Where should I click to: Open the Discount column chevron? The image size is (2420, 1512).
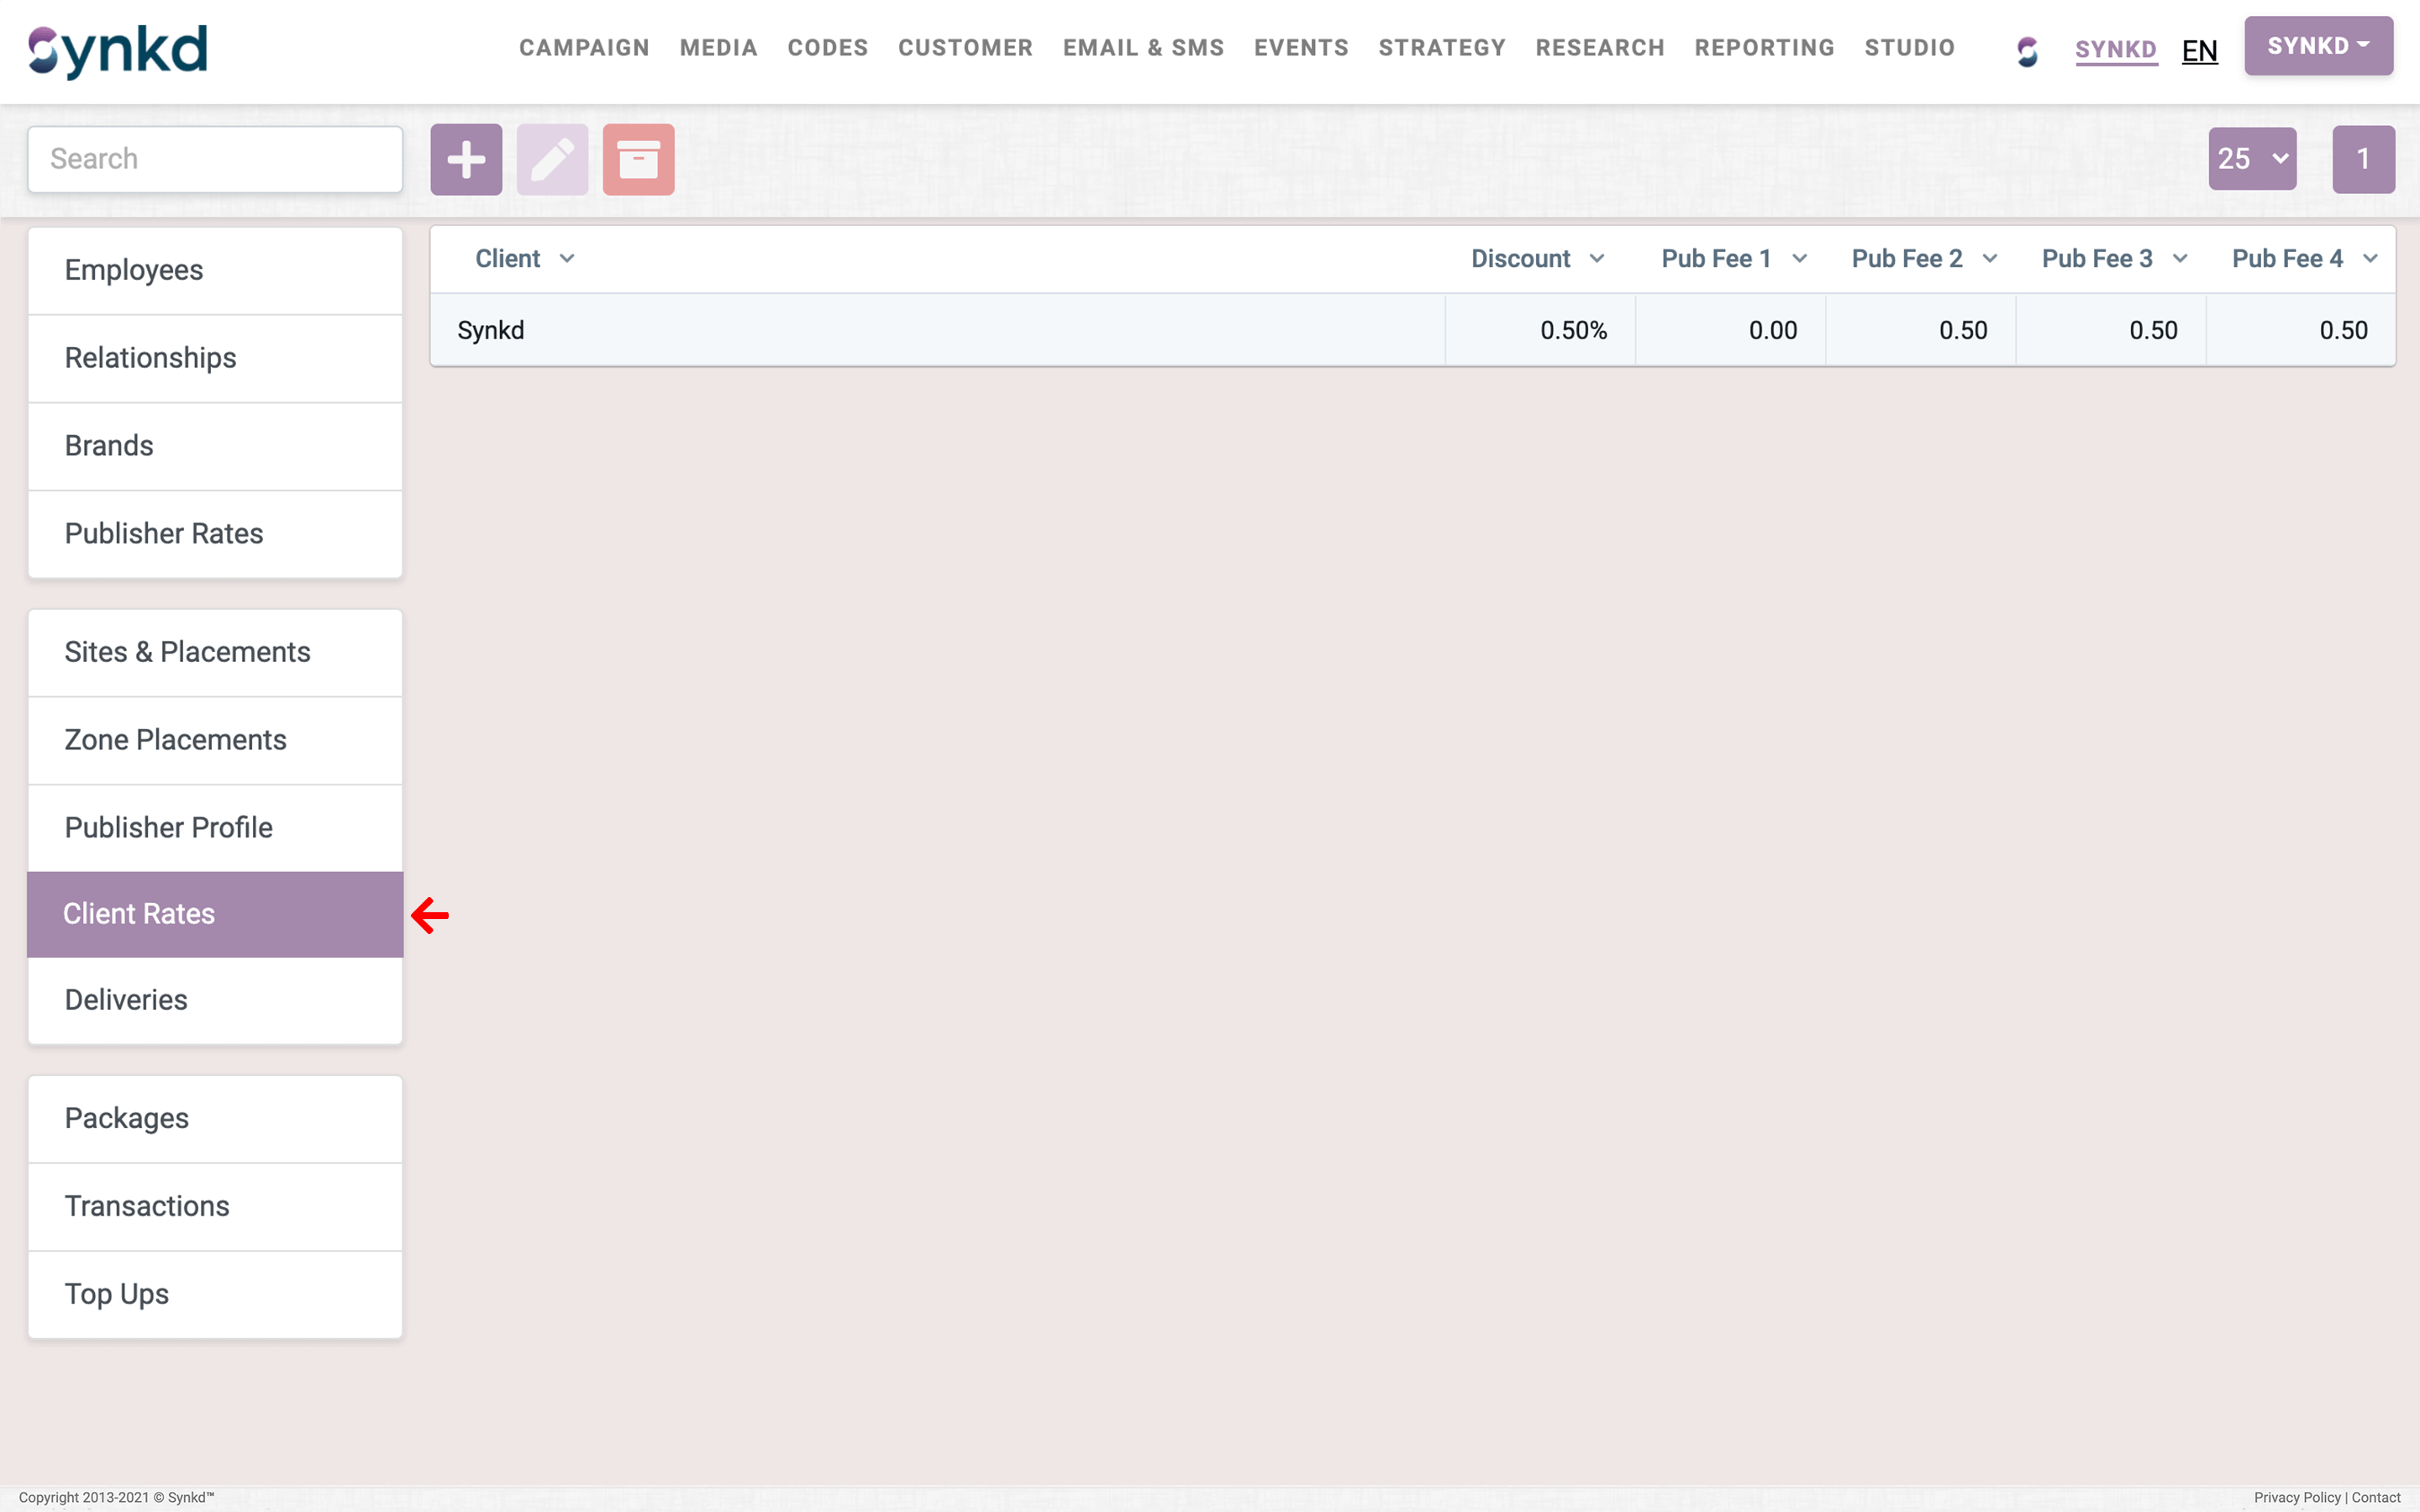1597,259
